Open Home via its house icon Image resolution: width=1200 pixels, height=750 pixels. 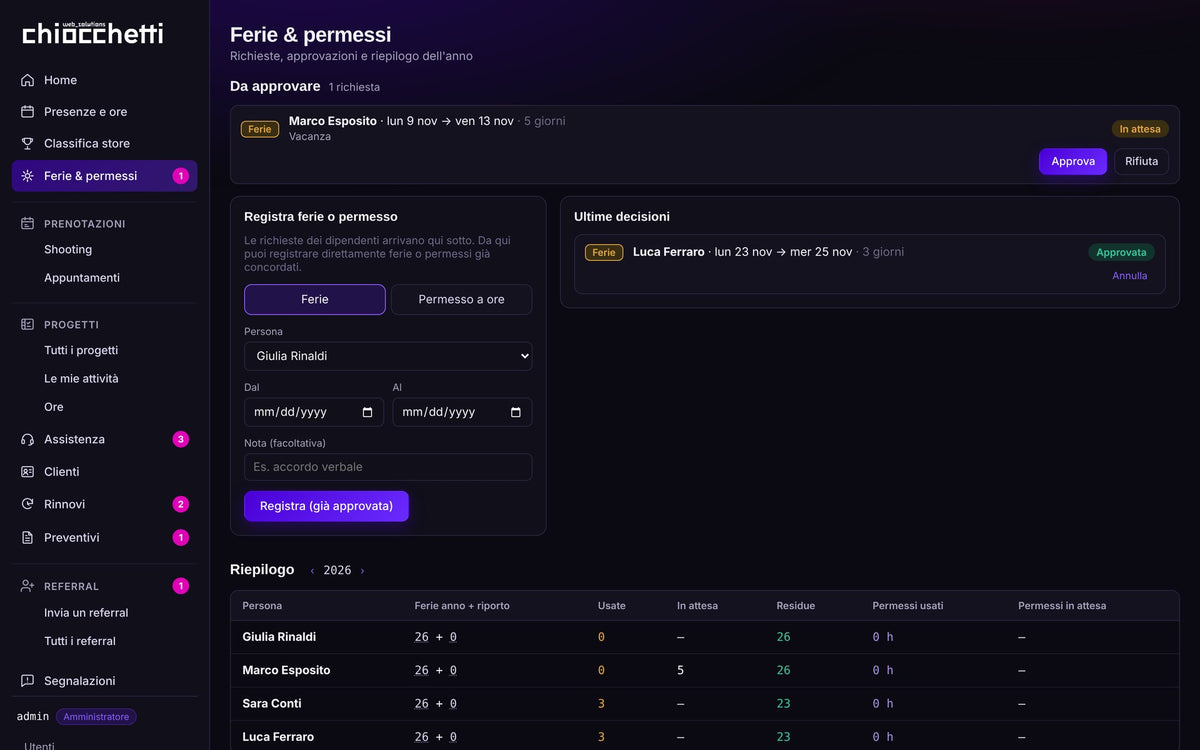click(x=27, y=80)
